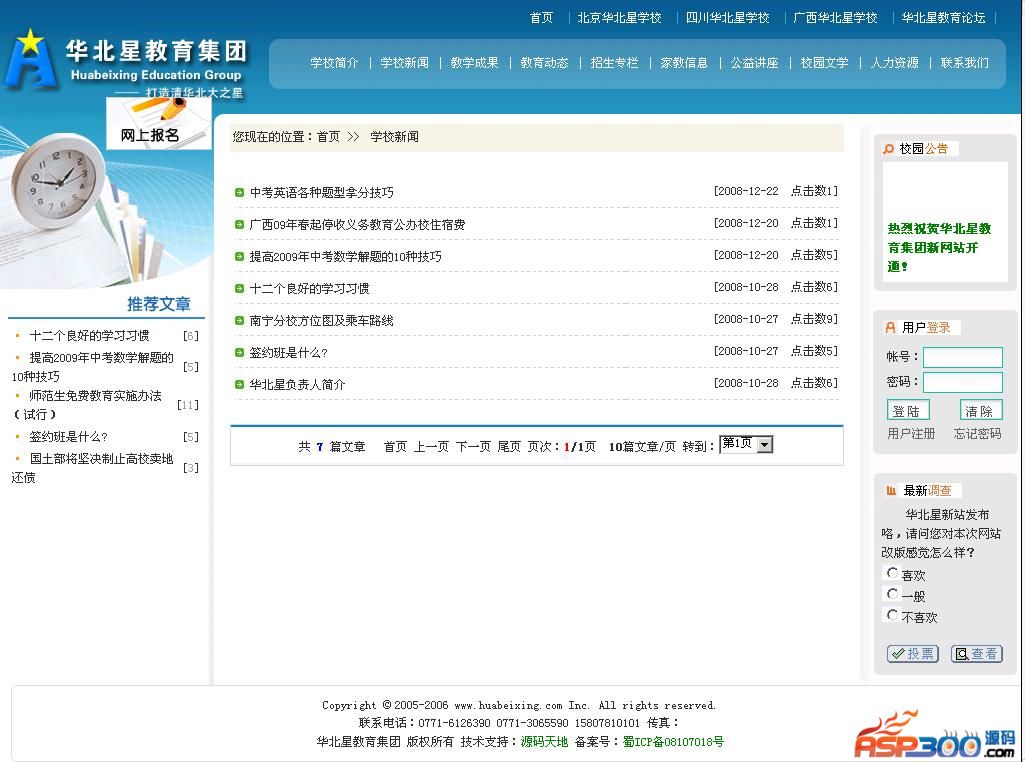Viewport: 1025px width, 762px height.
Task: Open 学校简介 in the navigation bar
Action: [334, 63]
